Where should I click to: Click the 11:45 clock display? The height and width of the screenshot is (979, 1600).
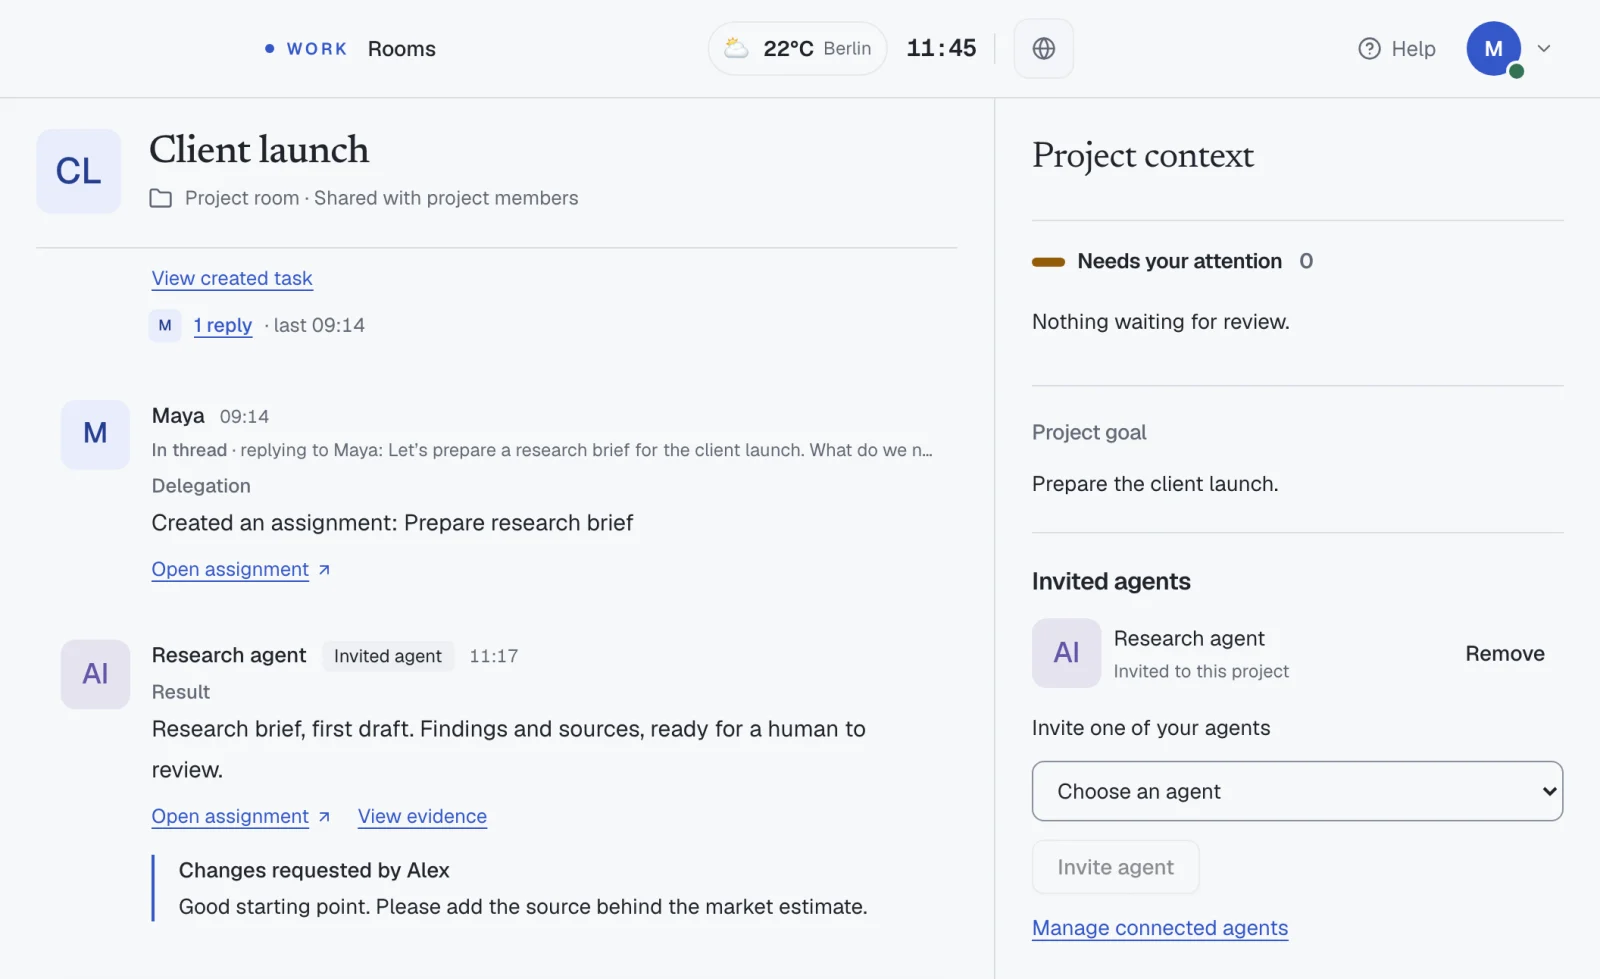pyautogui.click(x=941, y=48)
